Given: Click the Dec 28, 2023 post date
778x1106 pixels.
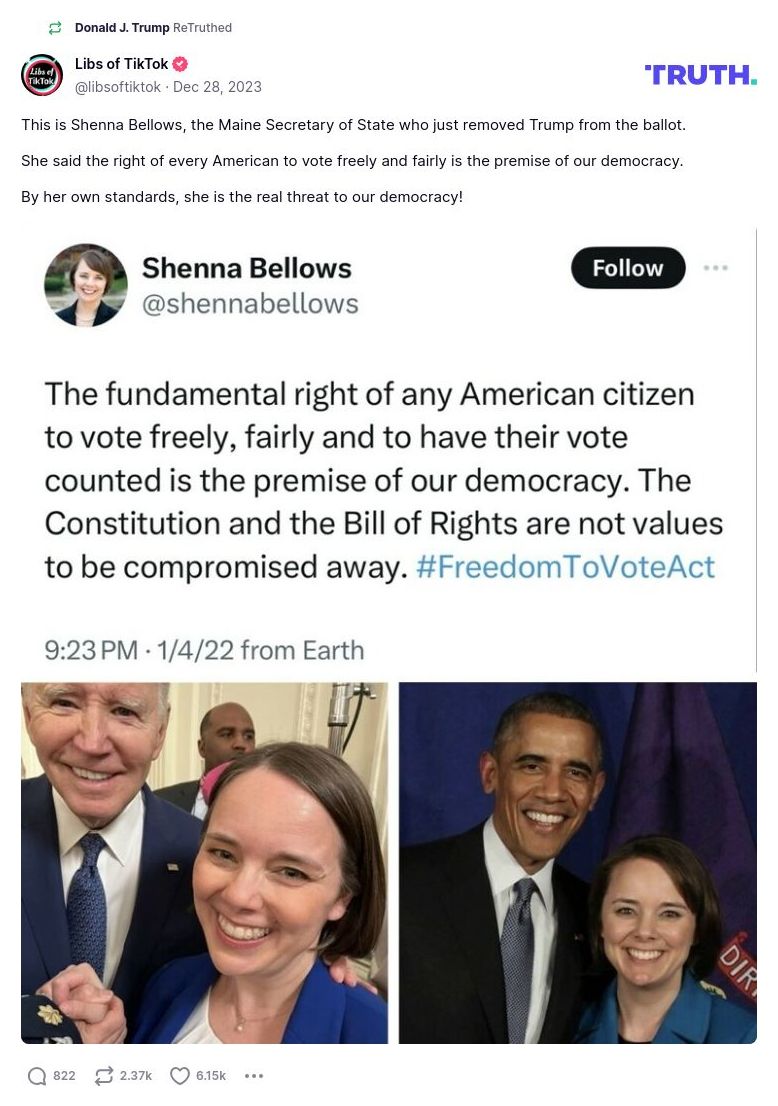Looking at the screenshot, I should point(217,87).
